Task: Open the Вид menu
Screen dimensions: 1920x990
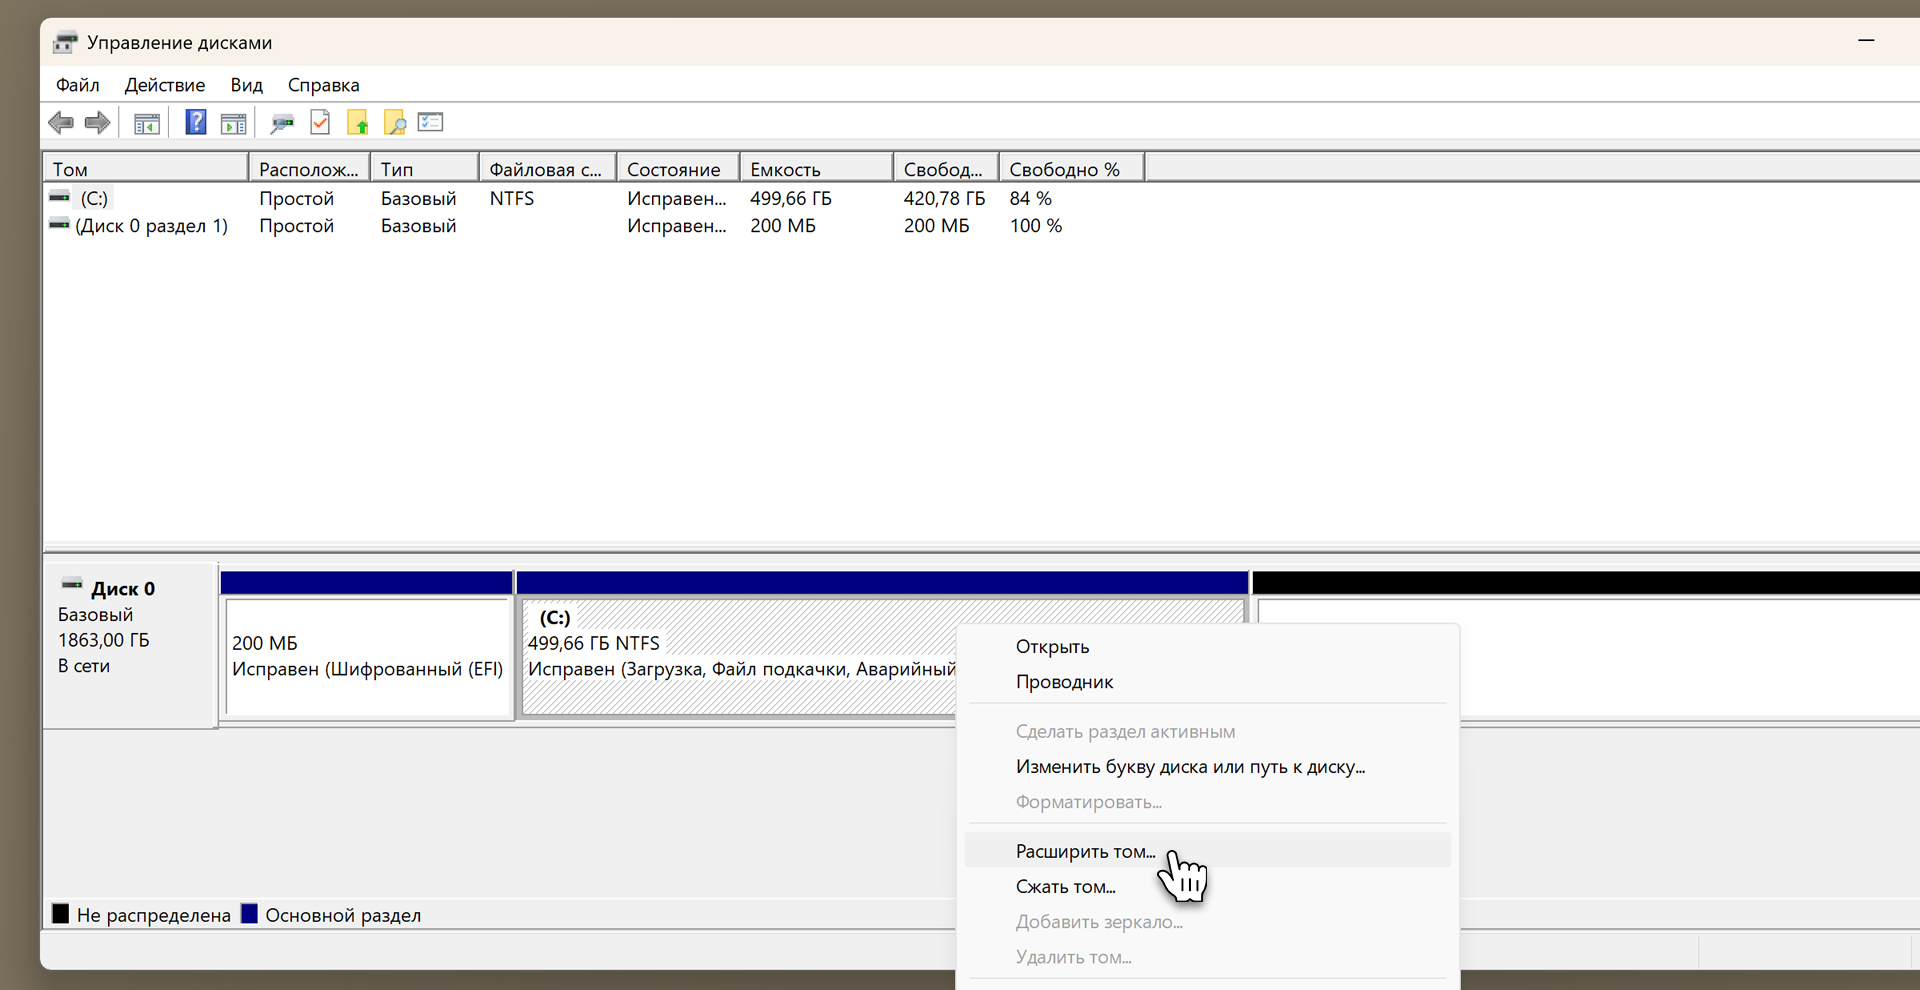Action: pos(246,85)
